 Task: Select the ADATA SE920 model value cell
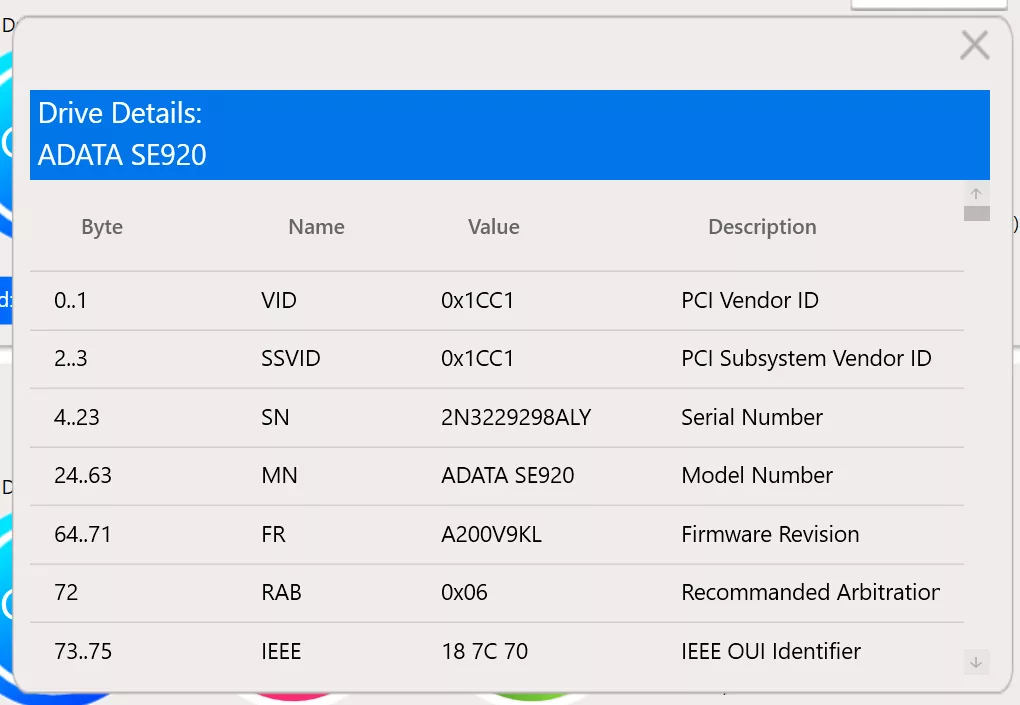507,475
